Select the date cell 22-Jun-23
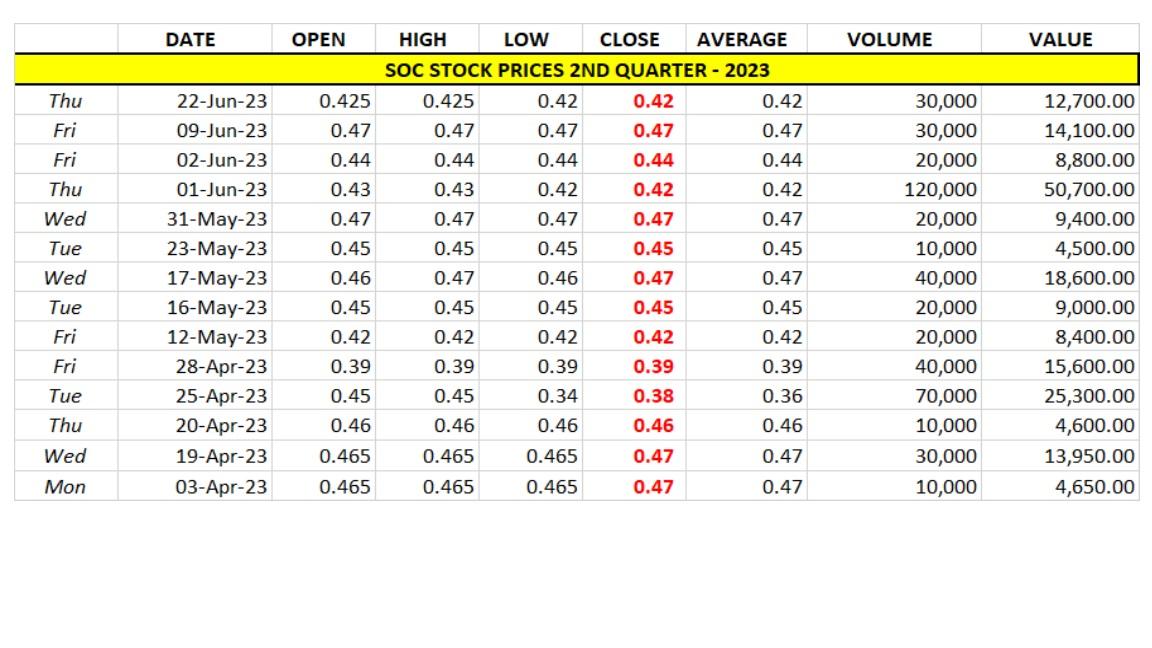The height and width of the screenshot is (648, 1152). [219, 100]
